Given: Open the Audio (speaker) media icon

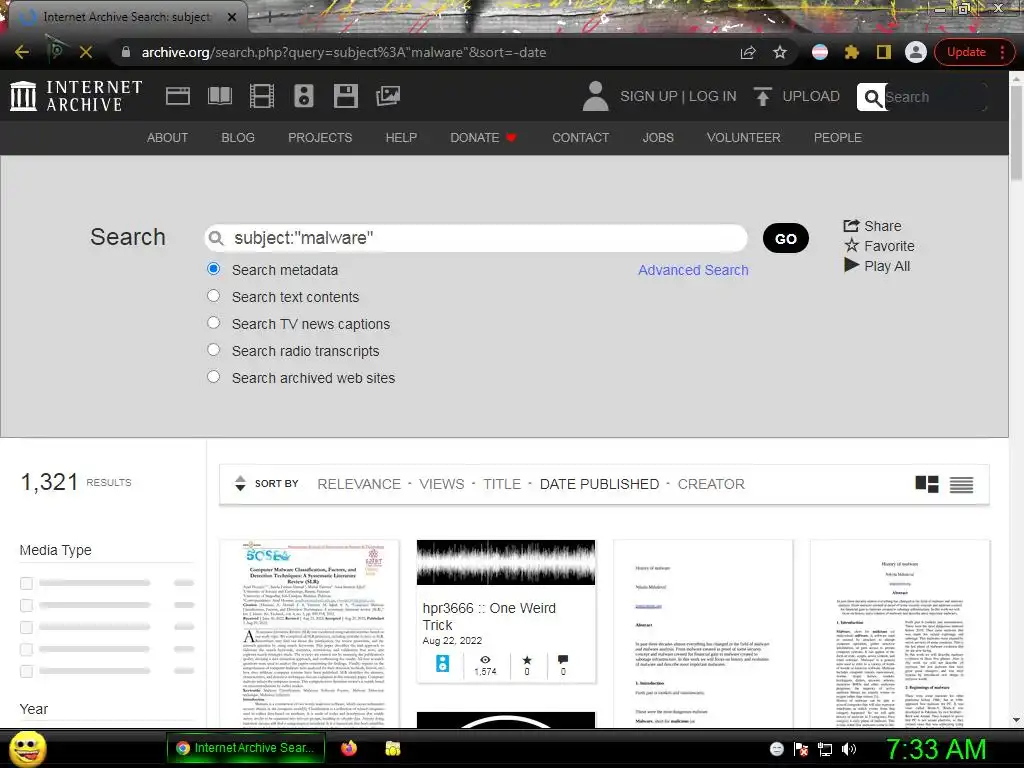Looking at the screenshot, I should (x=304, y=96).
